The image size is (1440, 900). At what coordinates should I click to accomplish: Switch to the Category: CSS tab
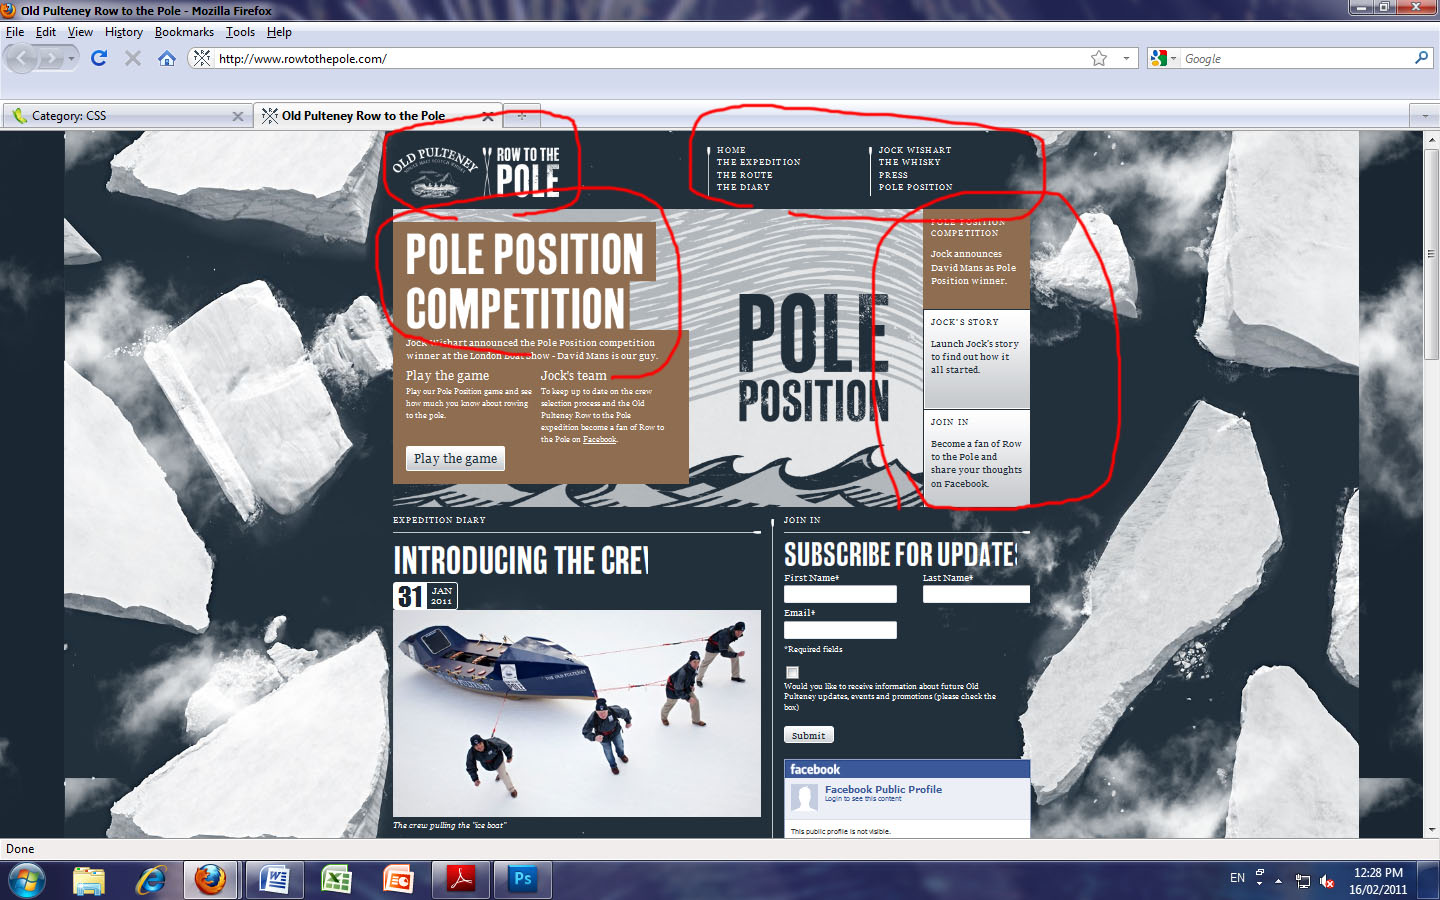pyautogui.click(x=125, y=116)
